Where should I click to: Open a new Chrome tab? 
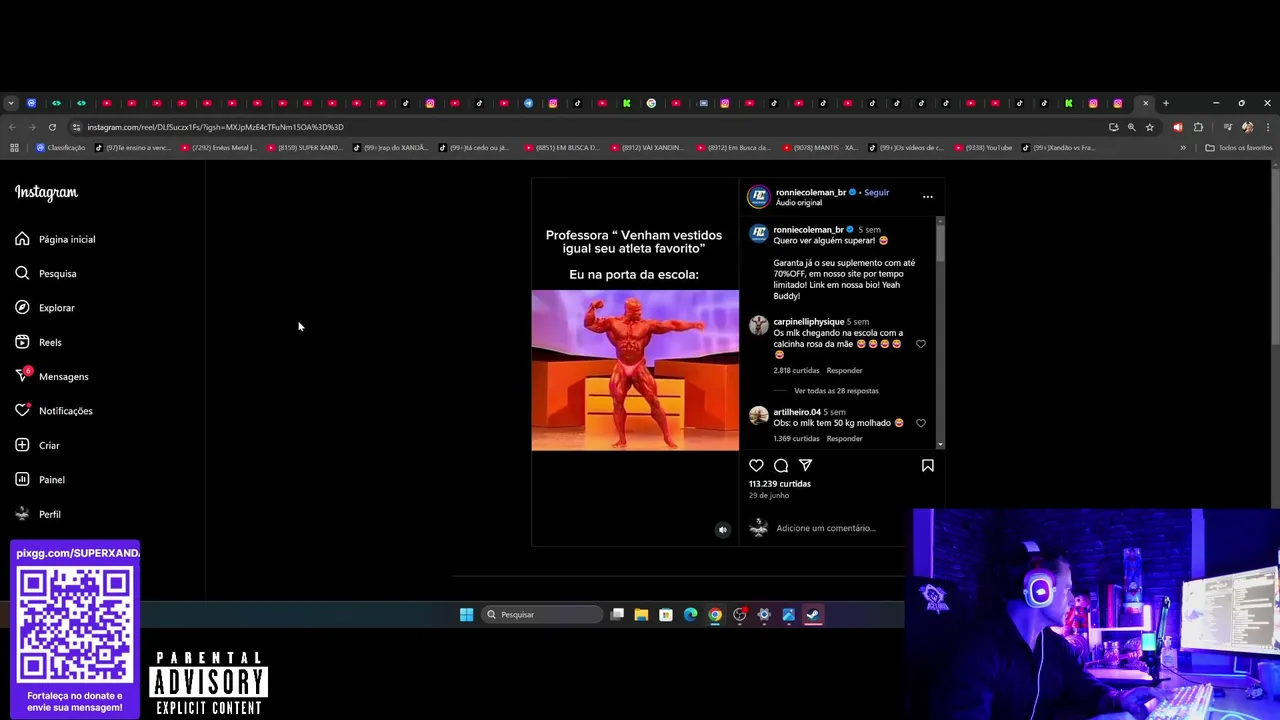1166,103
